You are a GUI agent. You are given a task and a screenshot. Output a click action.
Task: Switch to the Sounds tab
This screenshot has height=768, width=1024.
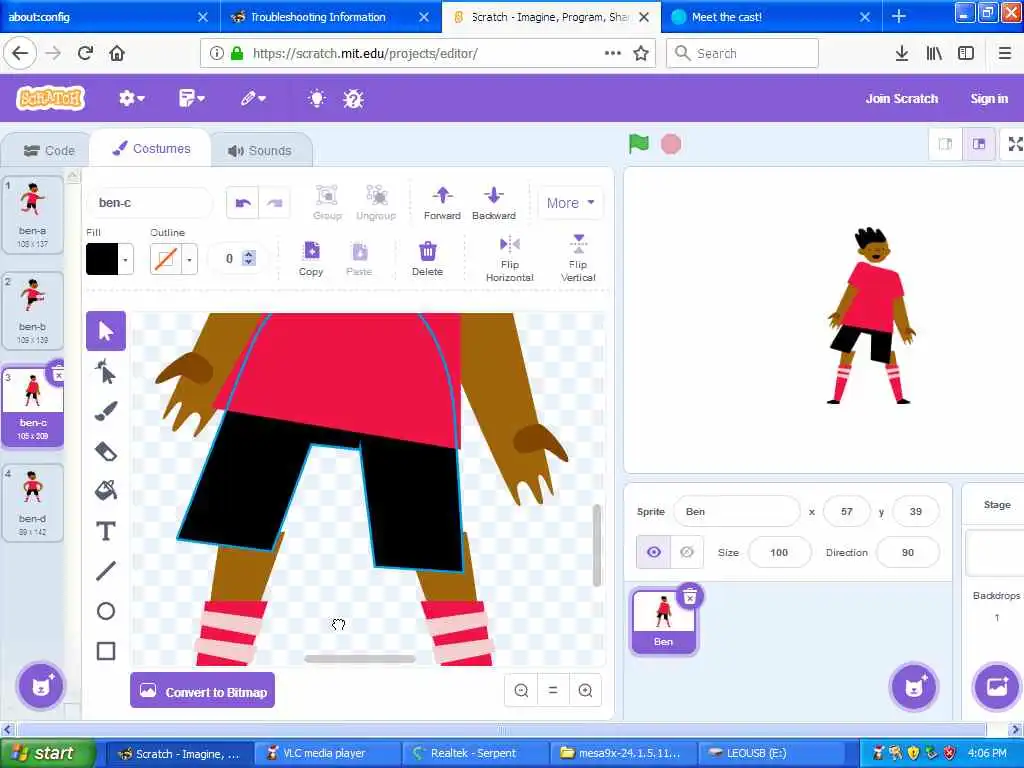[260, 151]
